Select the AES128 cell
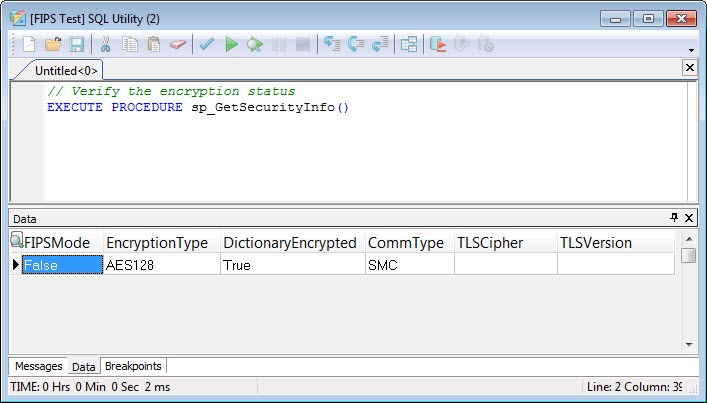The image size is (707, 403). [162, 265]
